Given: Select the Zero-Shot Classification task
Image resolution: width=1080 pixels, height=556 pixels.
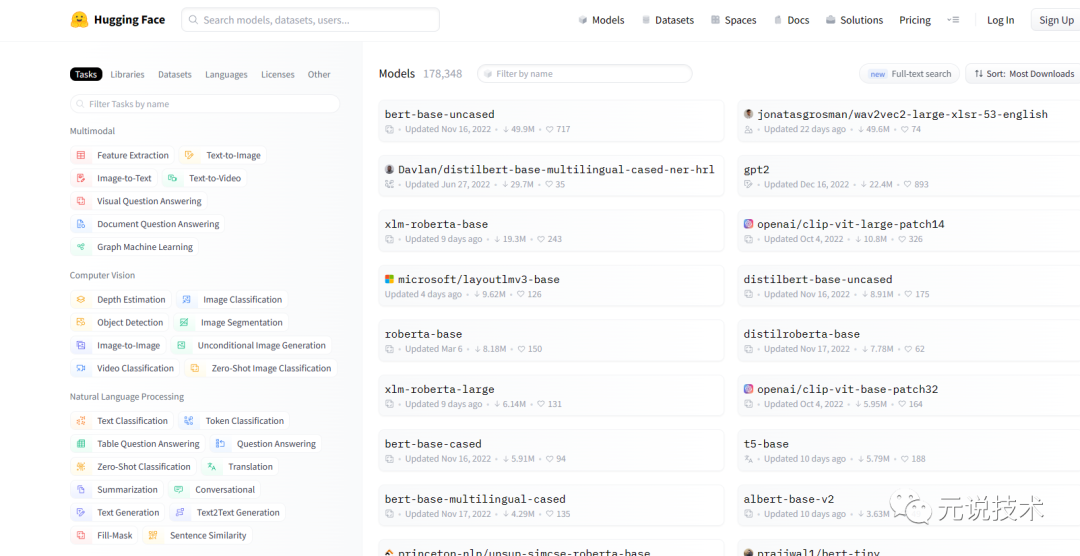Looking at the screenshot, I should point(133,467).
